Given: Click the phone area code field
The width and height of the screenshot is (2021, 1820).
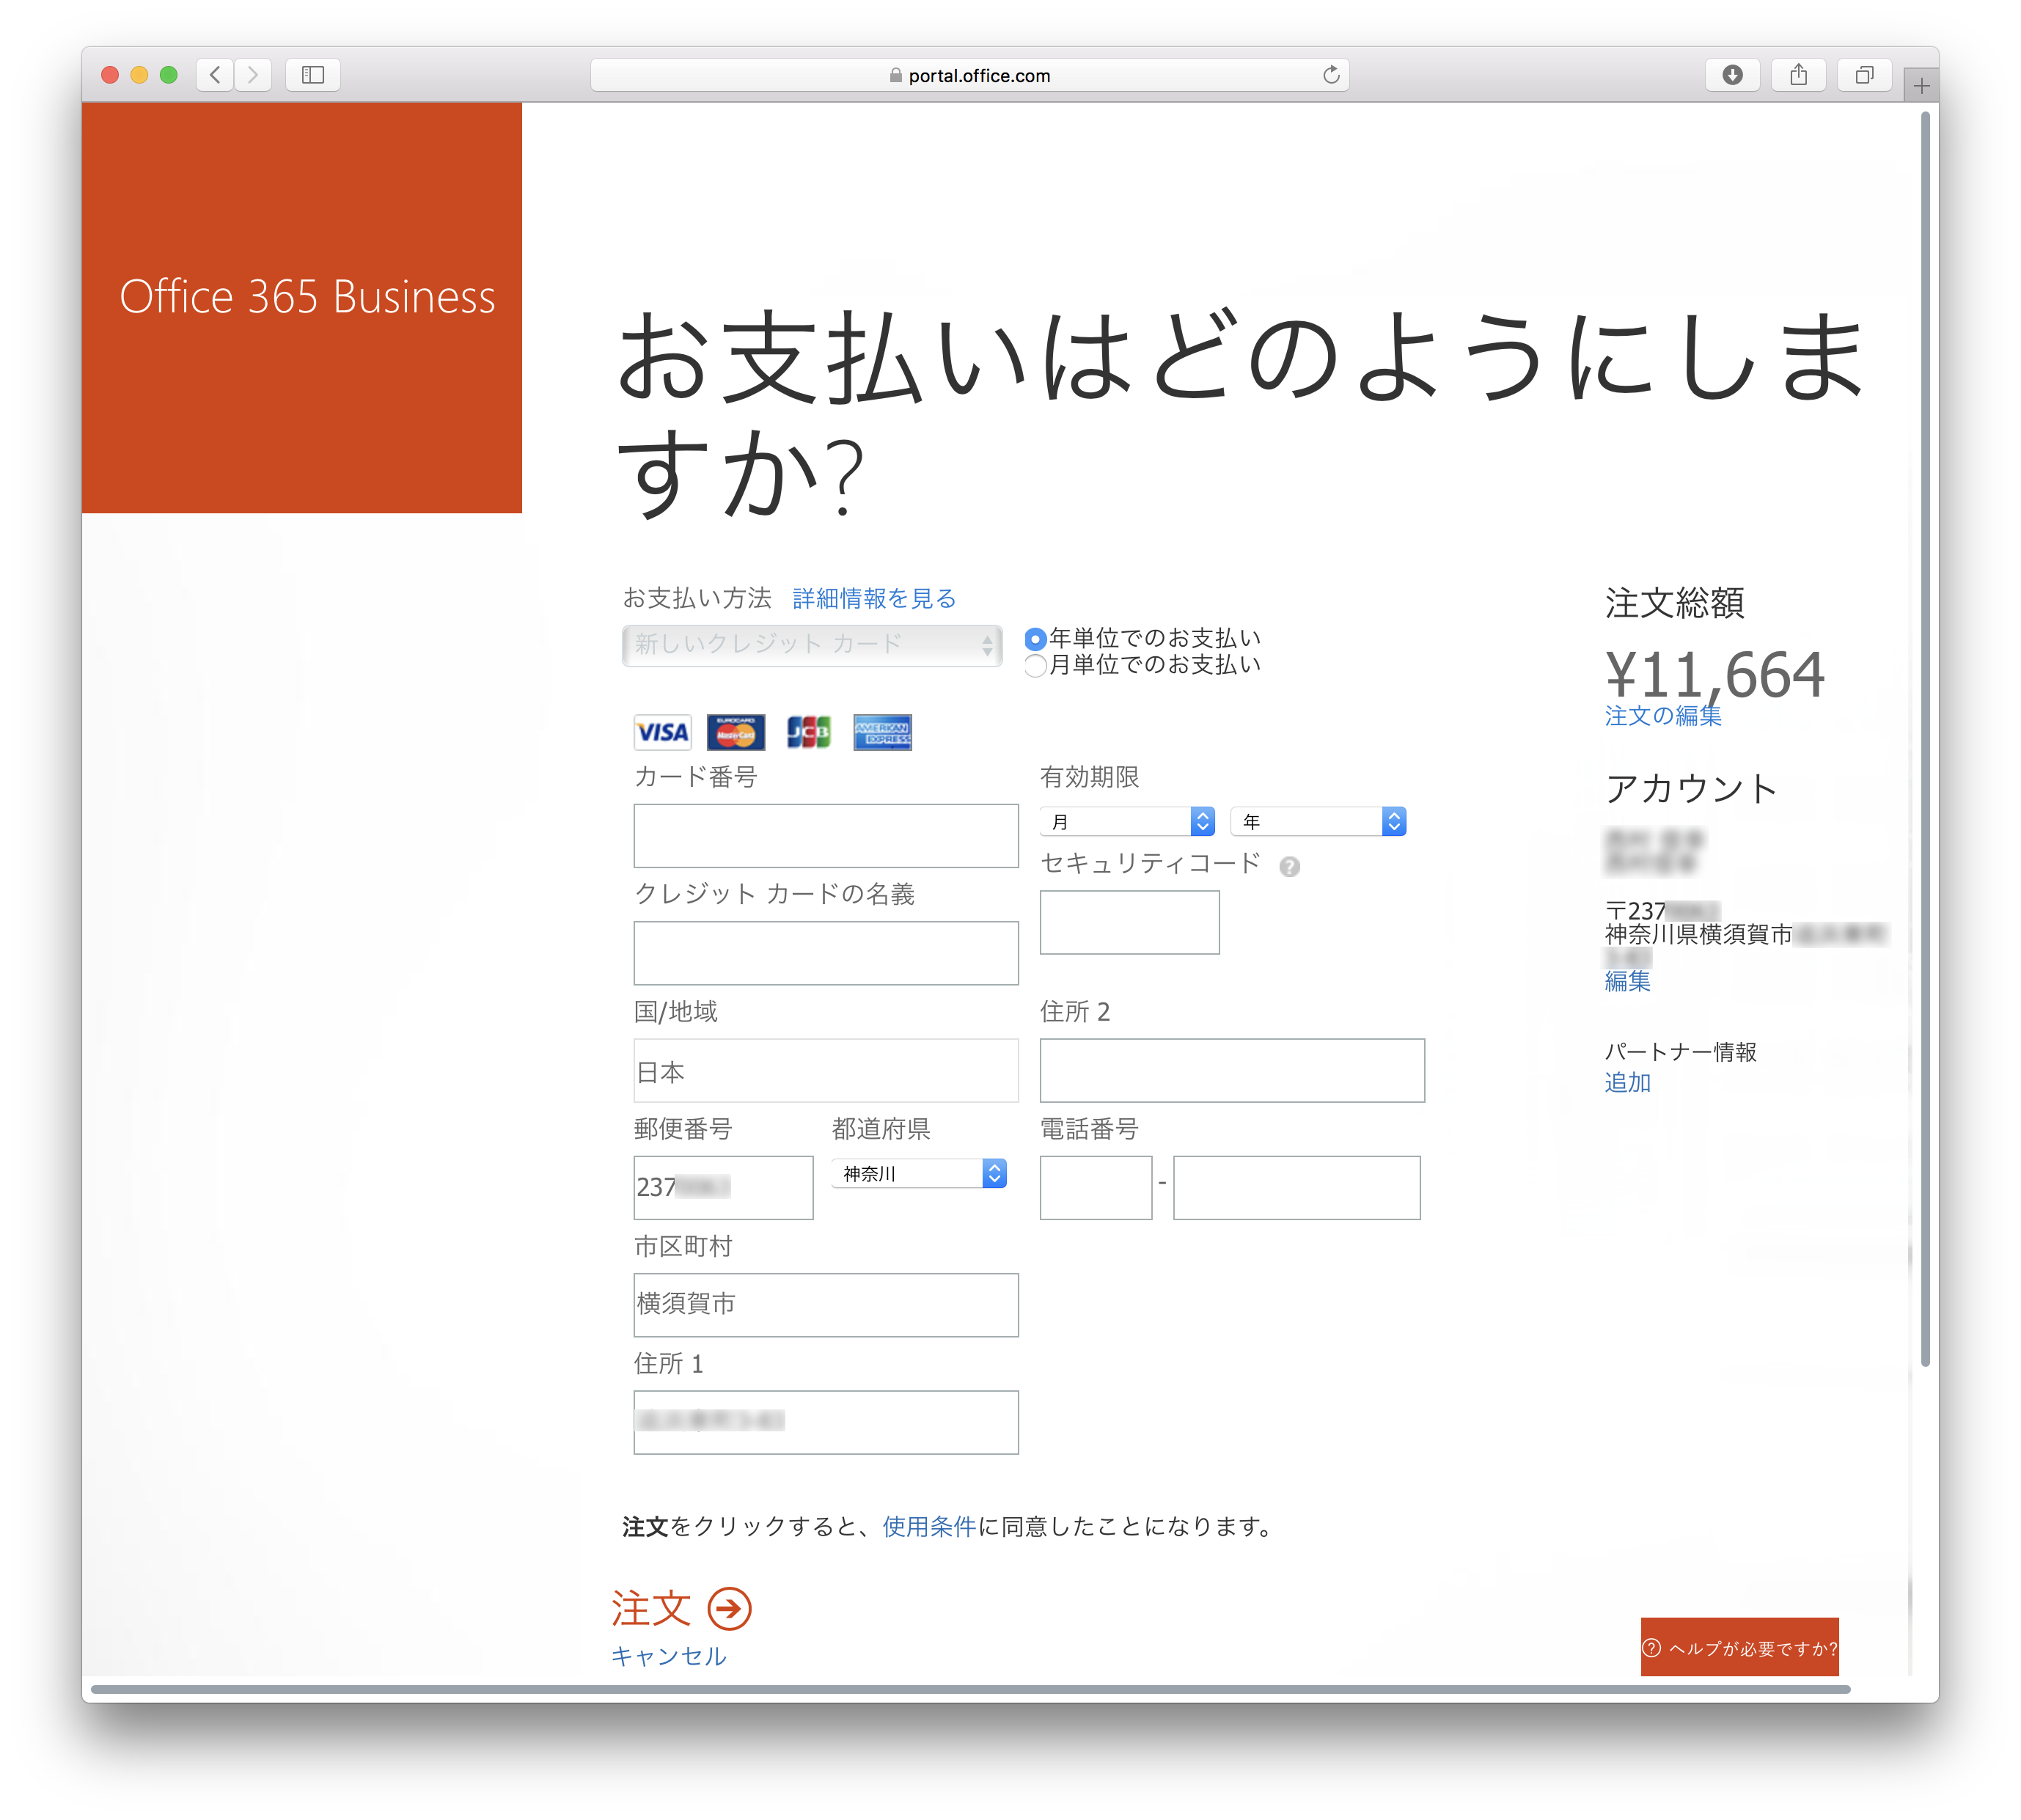Looking at the screenshot, I should tap(1095, 1187).
